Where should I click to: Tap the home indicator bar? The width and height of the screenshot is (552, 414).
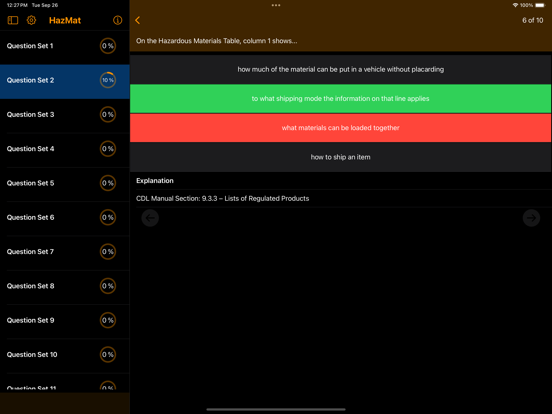tap(276, 409)
